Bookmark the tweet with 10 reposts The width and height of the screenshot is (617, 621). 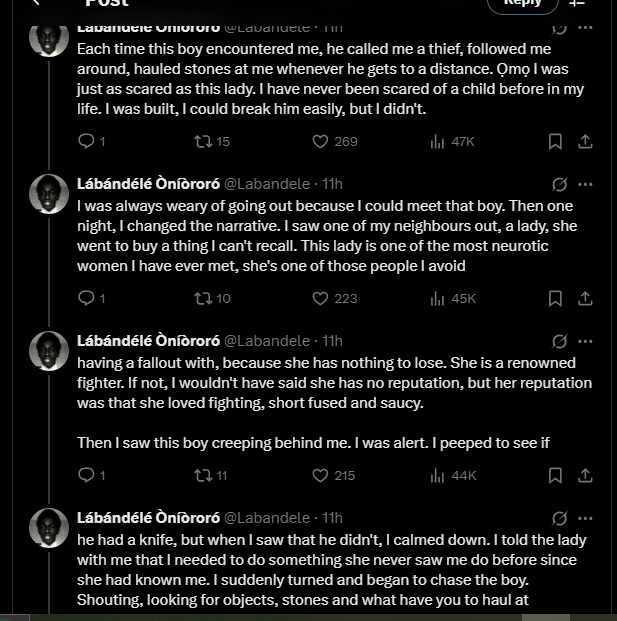[x=555, y=298]
